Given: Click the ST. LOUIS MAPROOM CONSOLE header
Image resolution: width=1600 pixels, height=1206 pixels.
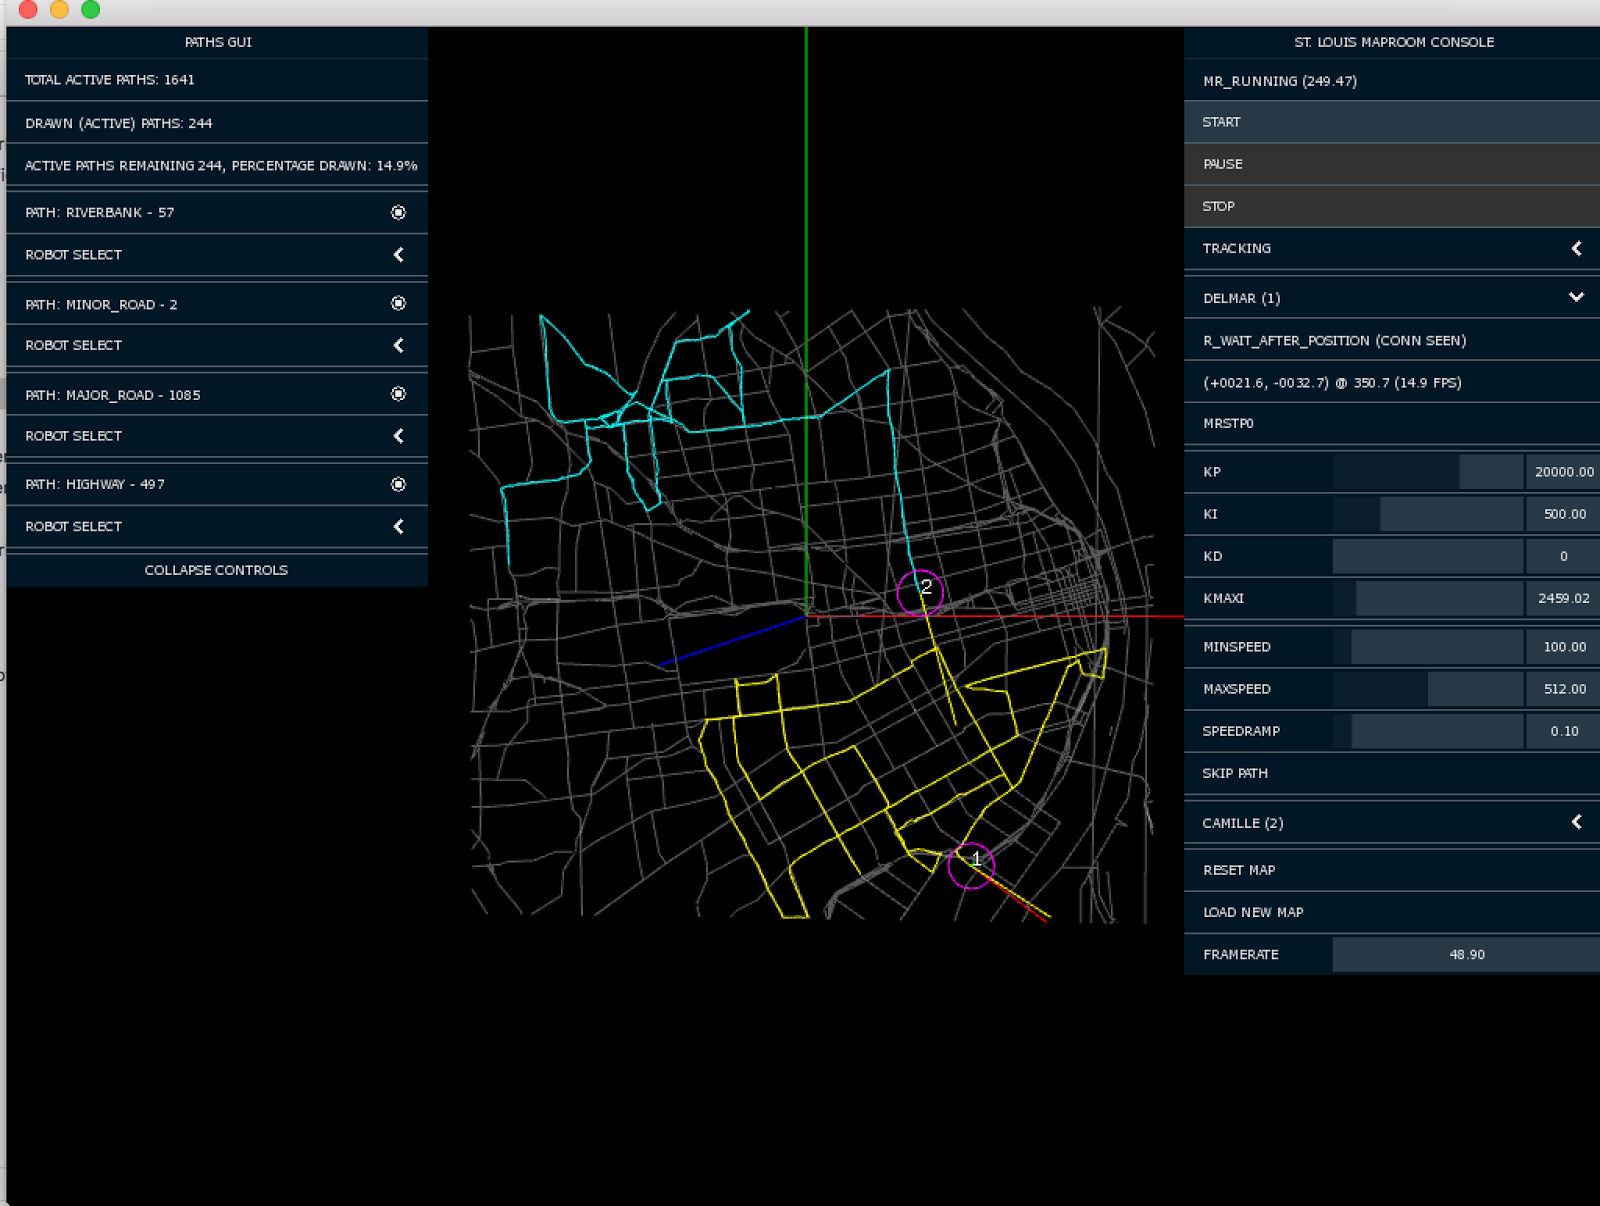Looking at the screenshot, I should 1393,42.
